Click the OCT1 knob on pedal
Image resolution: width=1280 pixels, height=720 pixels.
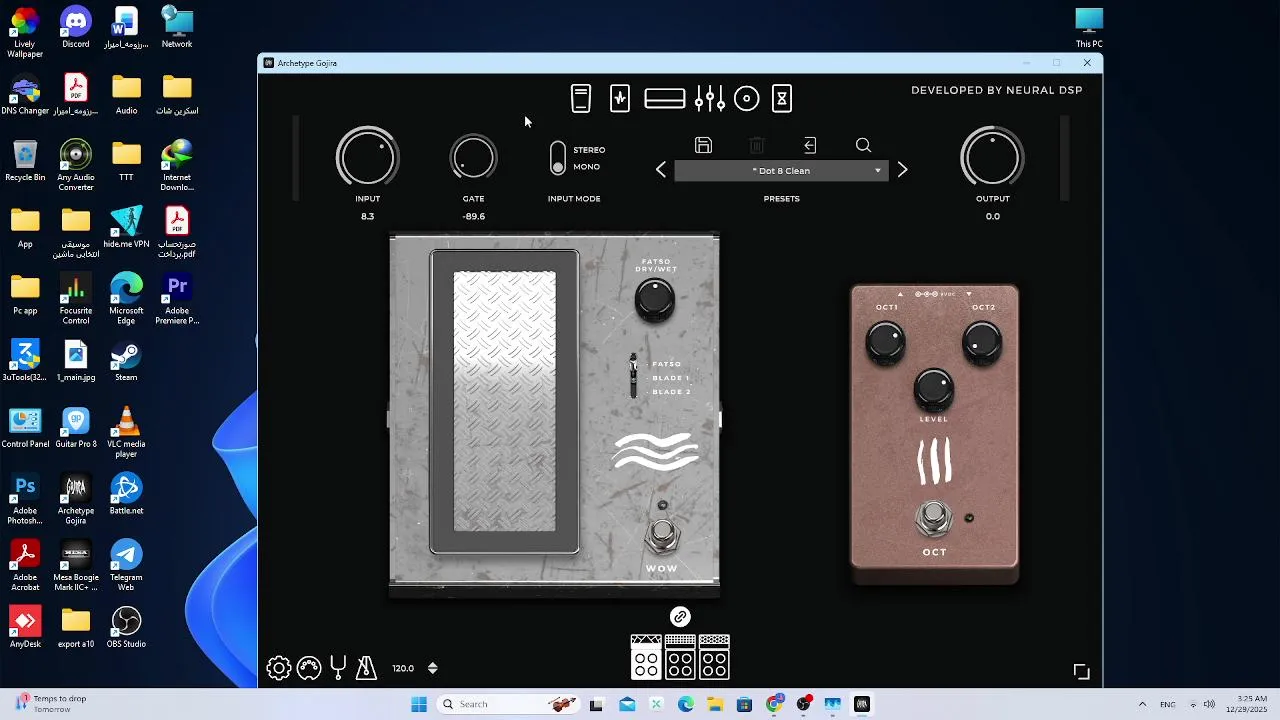(x=886, y=342)
